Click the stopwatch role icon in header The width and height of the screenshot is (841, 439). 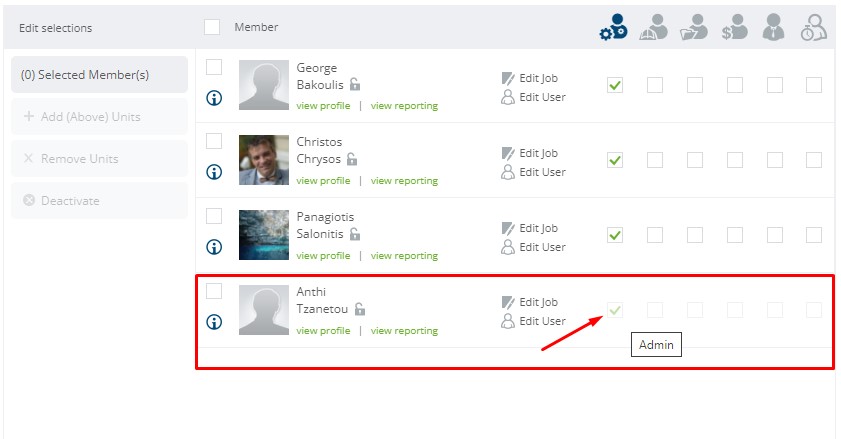click(x=814, y=27)
